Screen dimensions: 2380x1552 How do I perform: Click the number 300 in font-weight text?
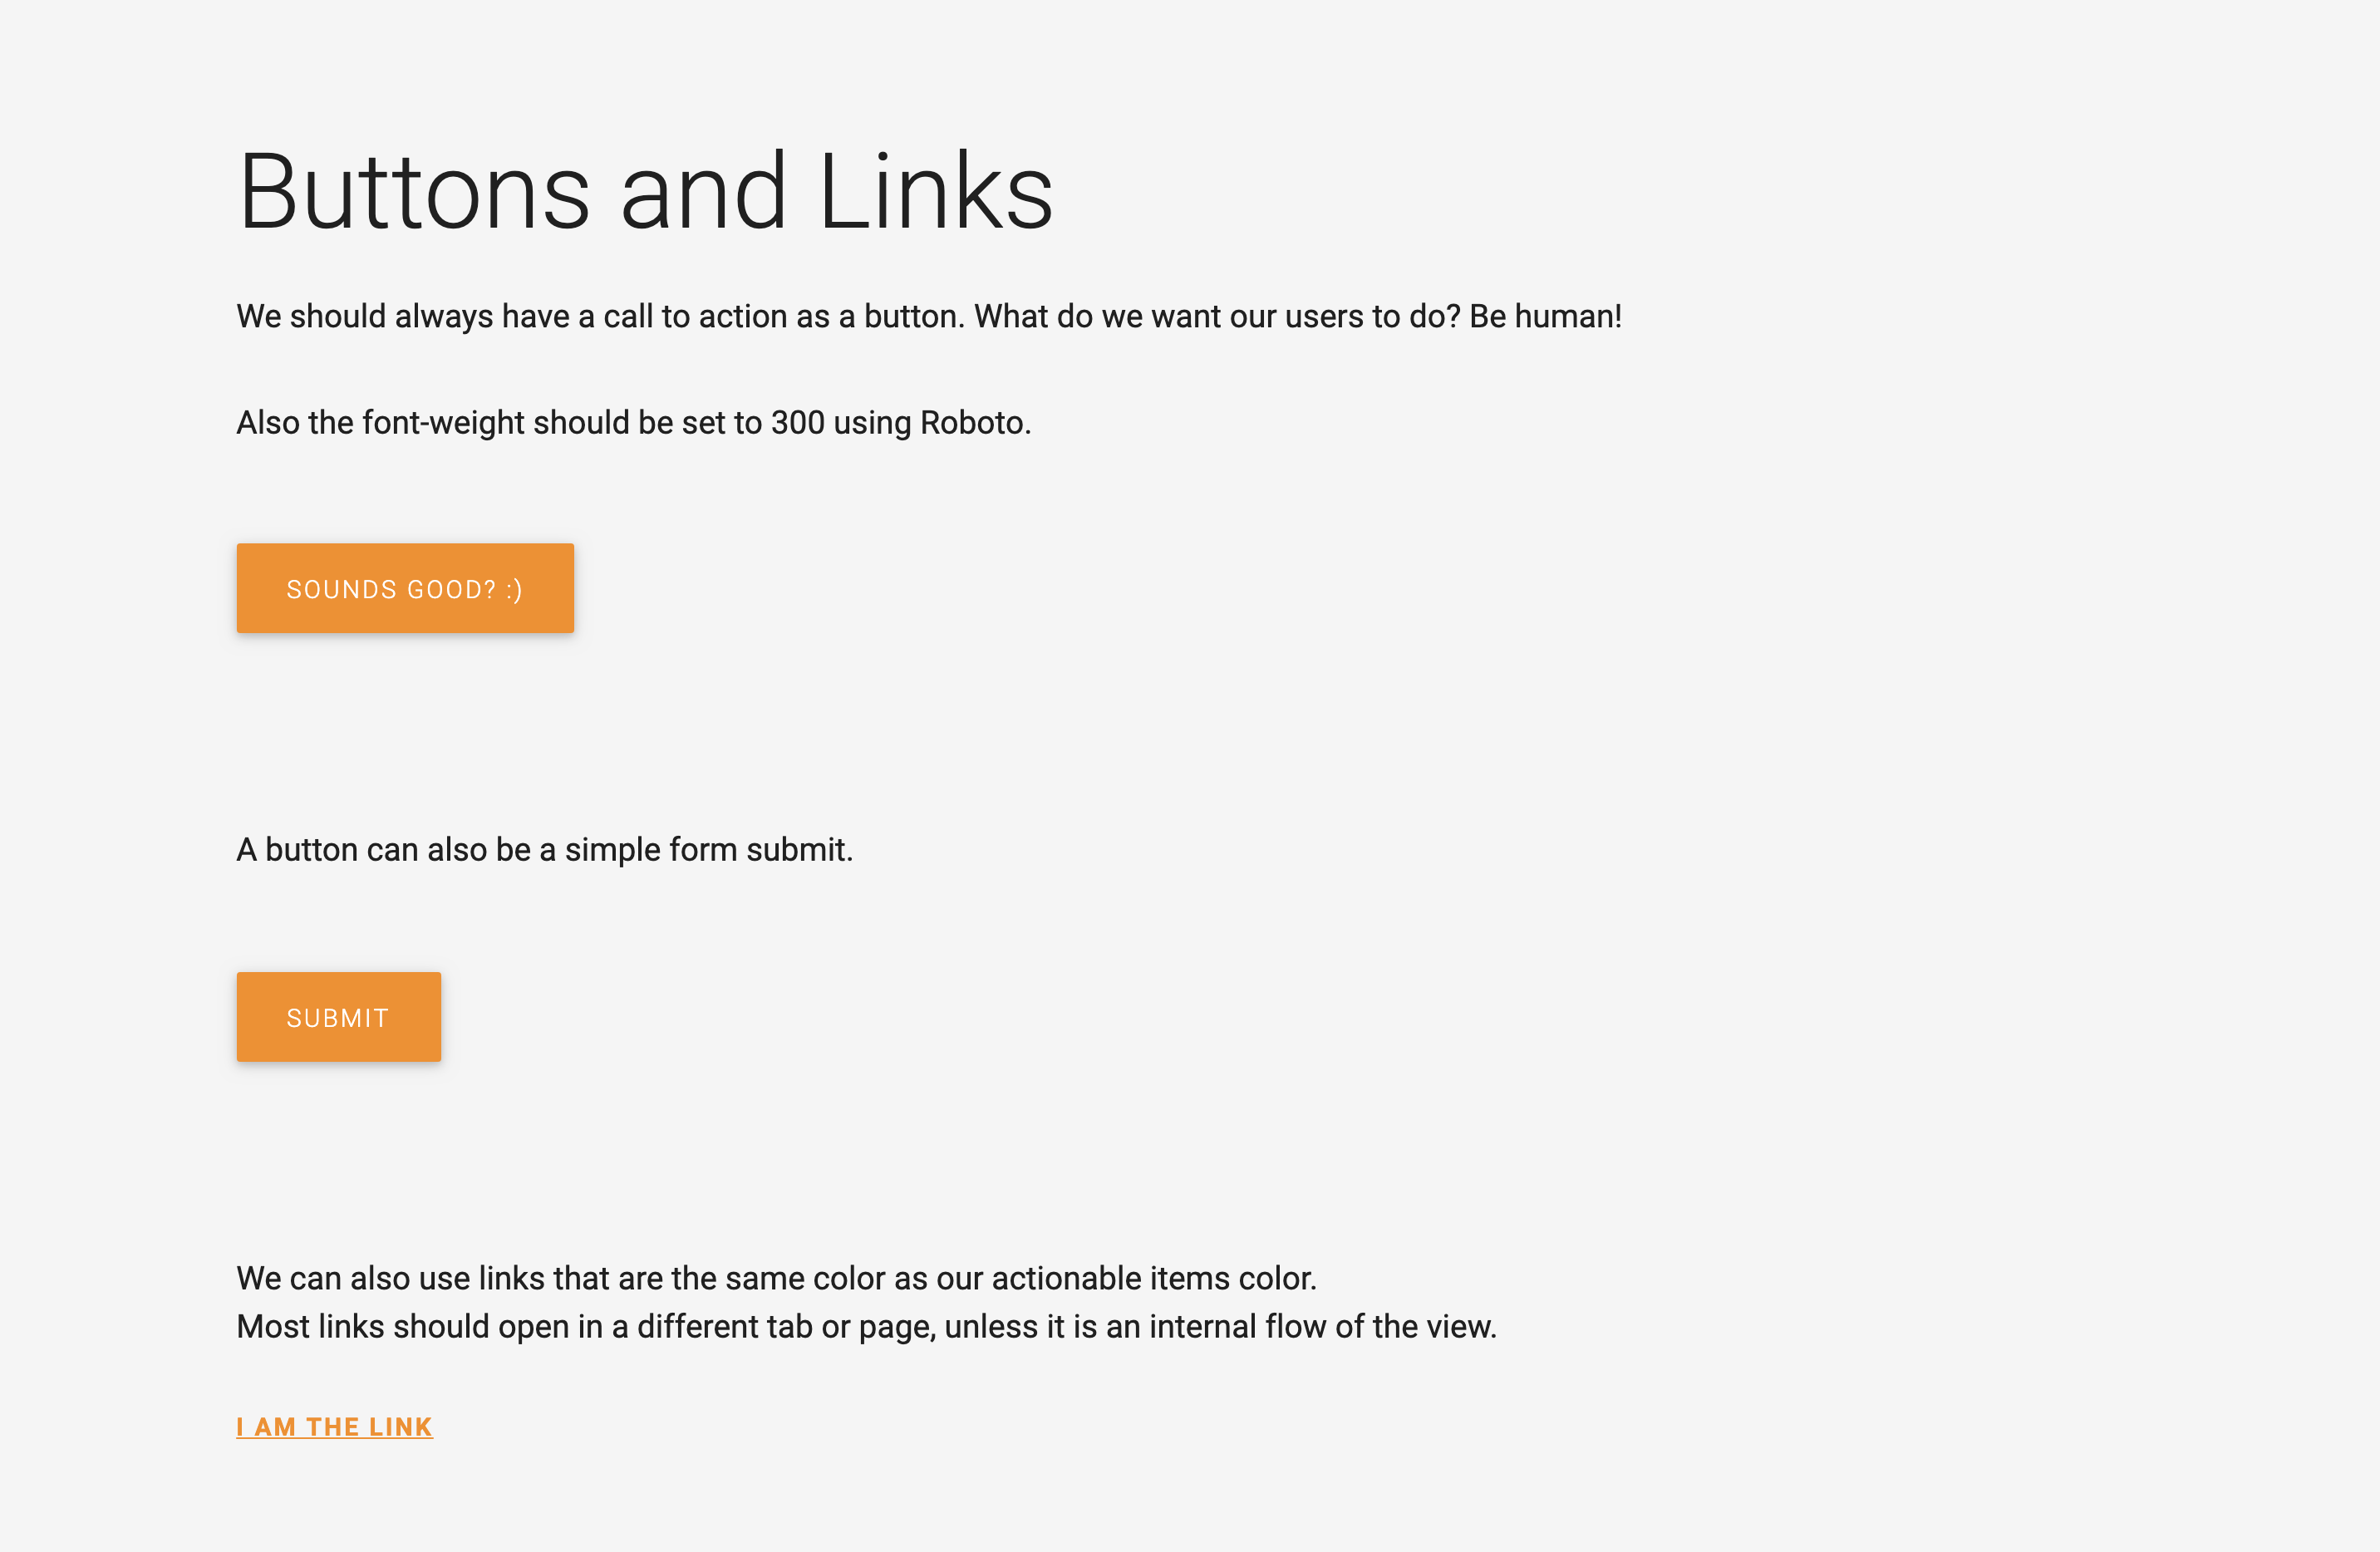click(x=798, y=423)
